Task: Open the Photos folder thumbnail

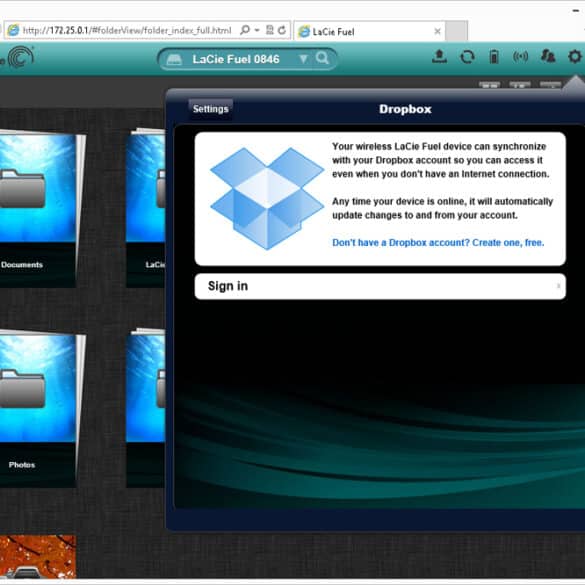Action: tap(38, 409)
